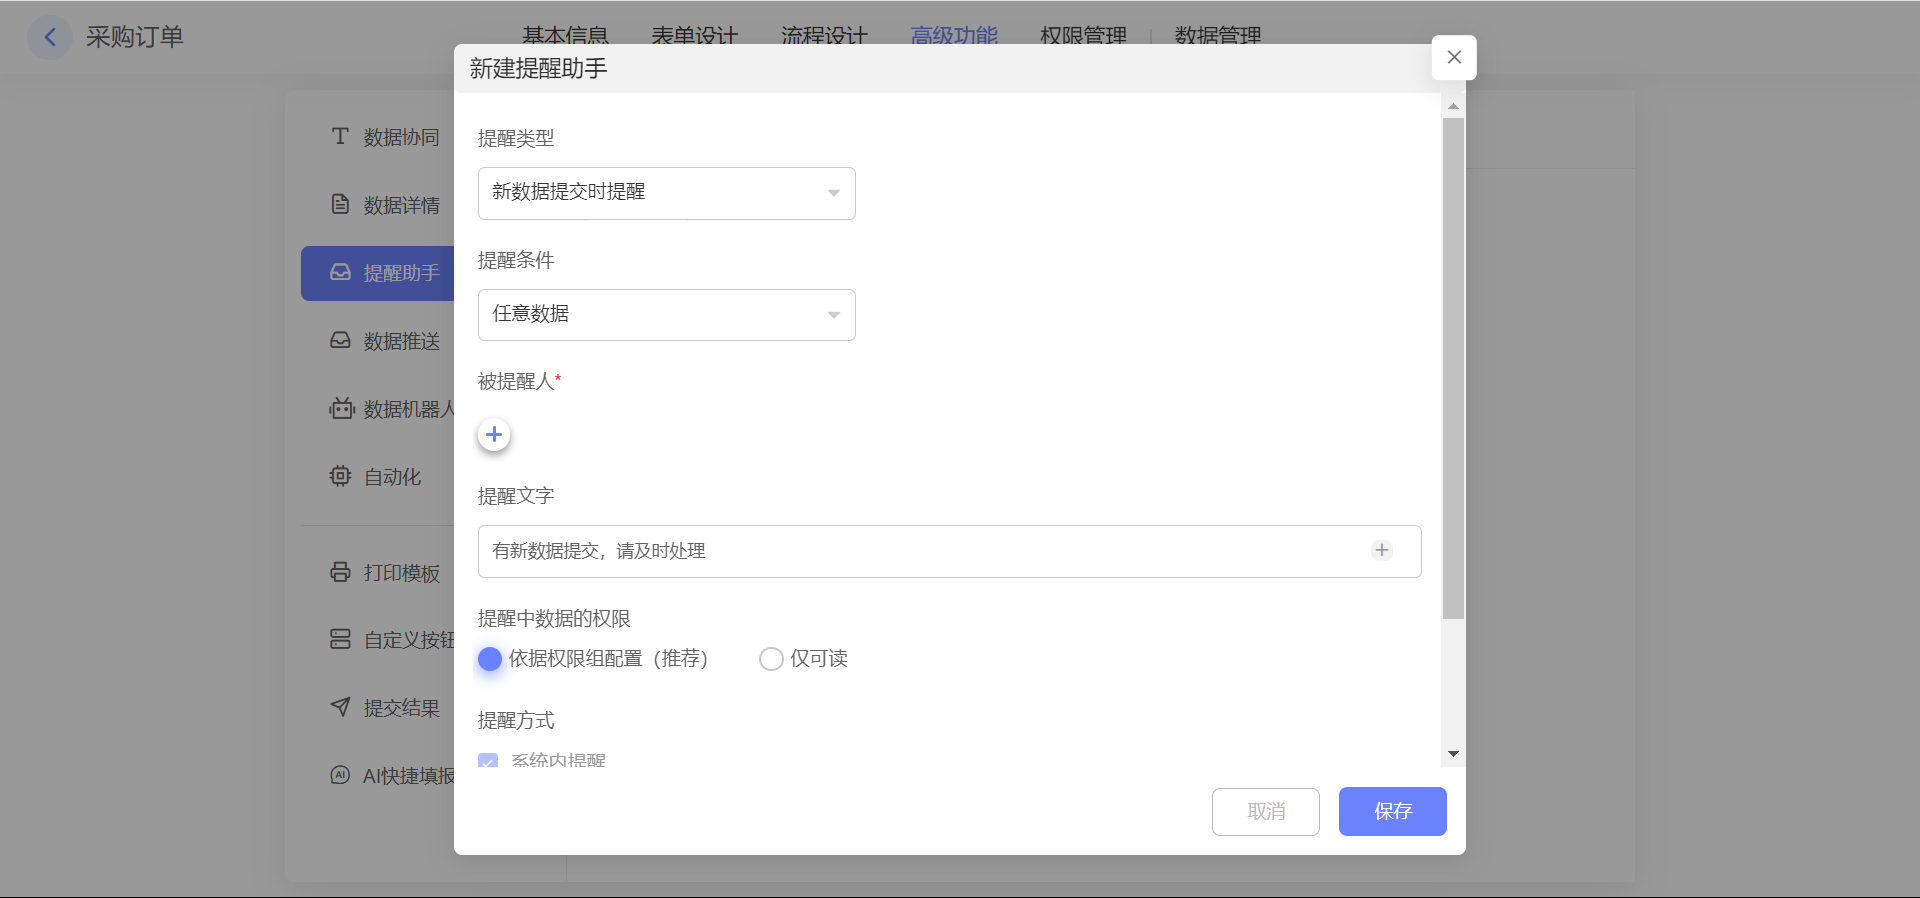Select the 依据权限组配置 radio option

[490, 659]
